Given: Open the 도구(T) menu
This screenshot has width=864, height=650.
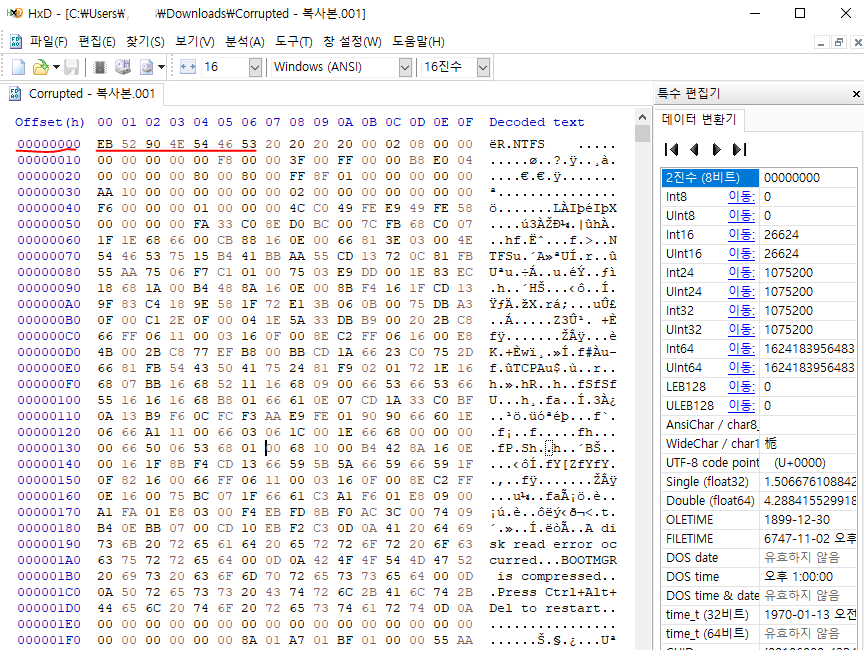Looking at the screenshot, I should 294,41.
